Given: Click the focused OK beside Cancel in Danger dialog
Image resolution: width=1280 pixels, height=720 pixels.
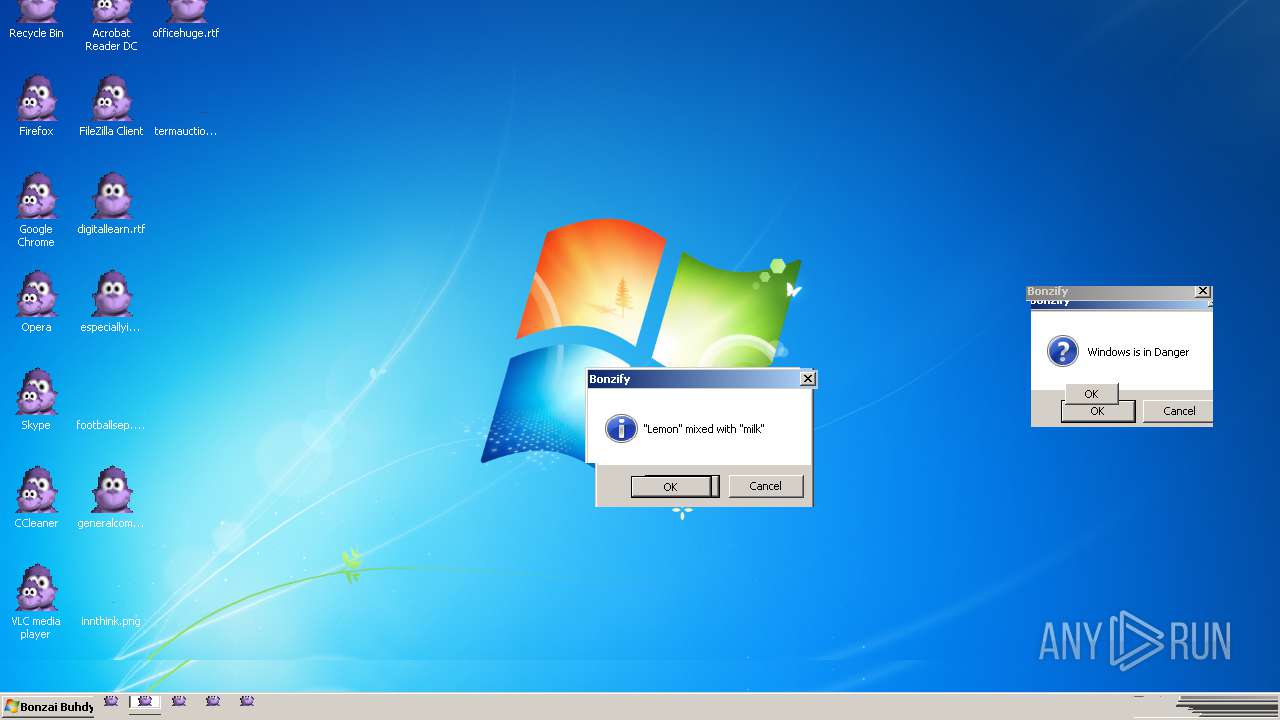Looking at the screenshot, I should (x=1097, y=411).
